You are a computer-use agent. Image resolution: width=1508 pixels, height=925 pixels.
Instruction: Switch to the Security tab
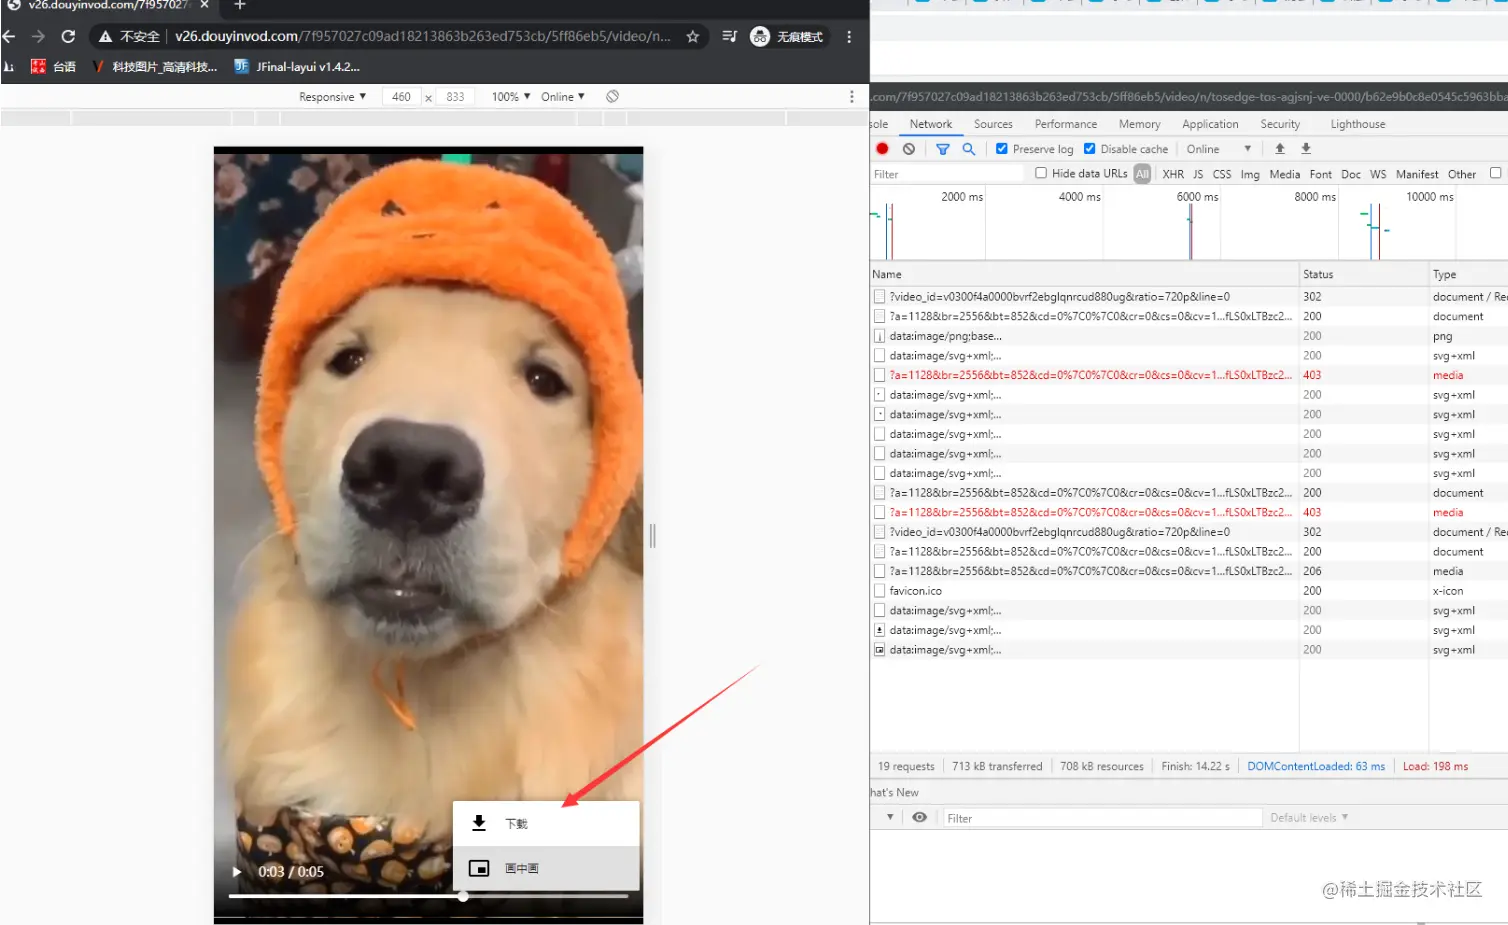(x=1280, y=124)
